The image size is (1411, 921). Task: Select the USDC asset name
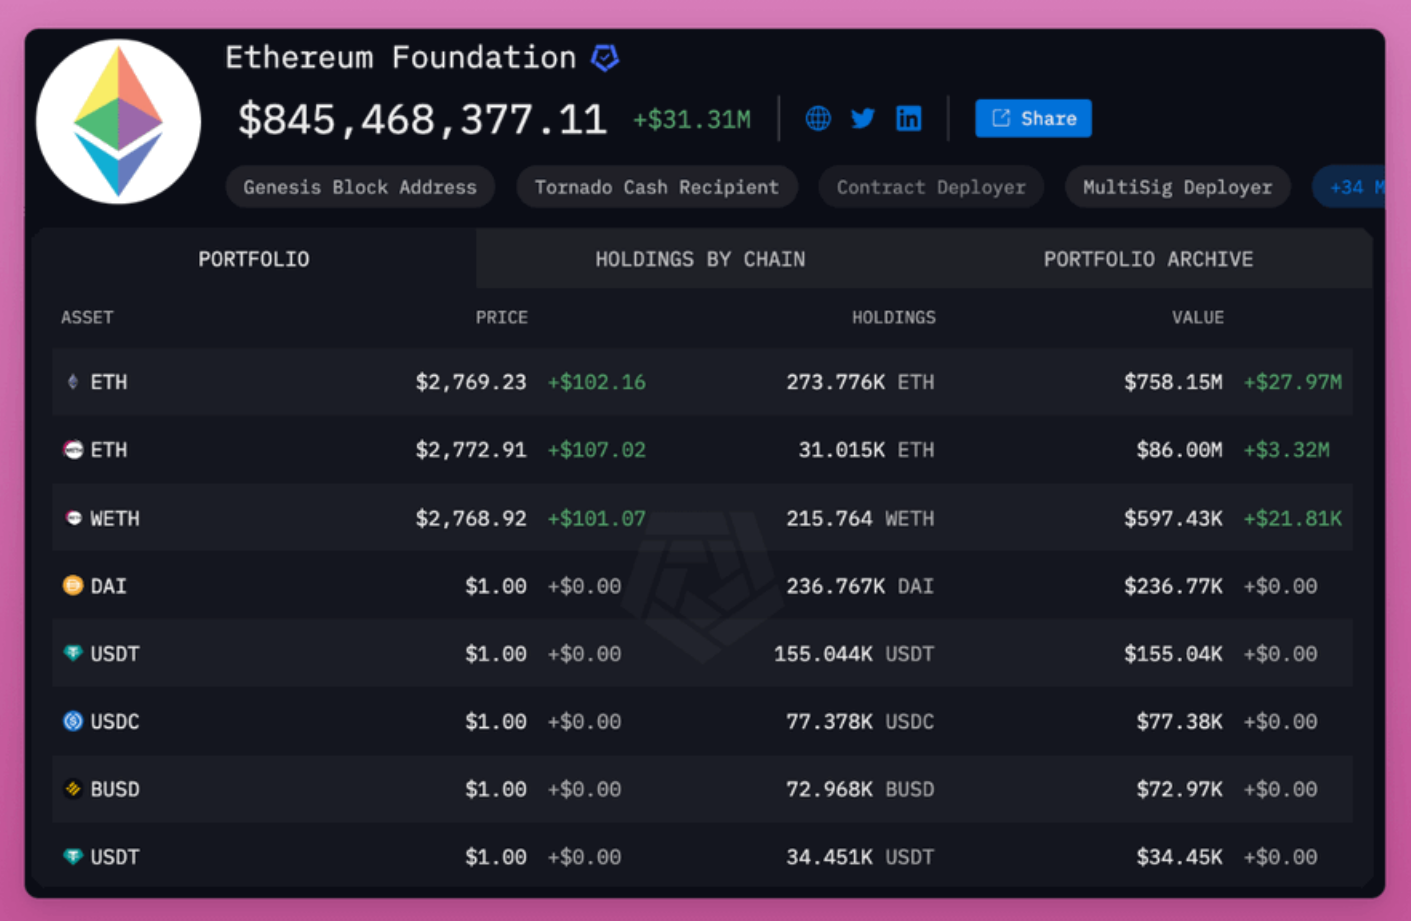coord(115,721)
